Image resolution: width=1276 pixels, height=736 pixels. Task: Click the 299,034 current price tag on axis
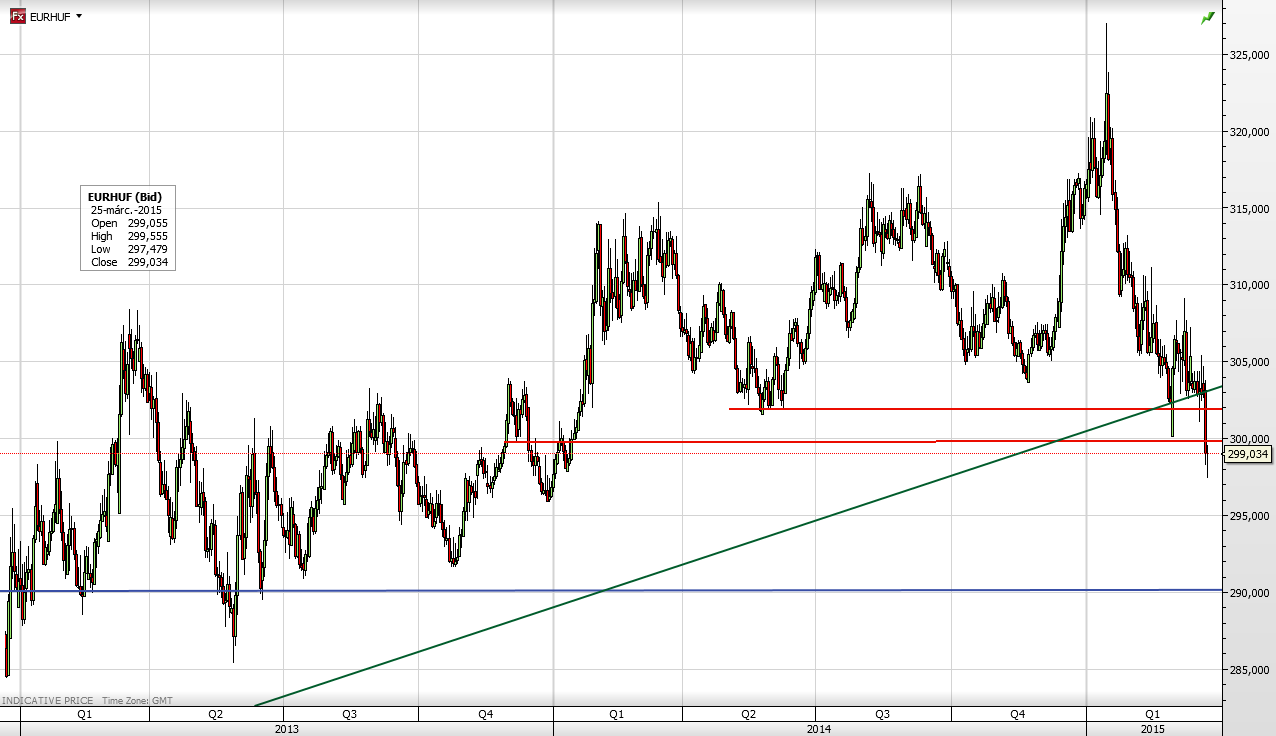click(x=1248, y=454)
